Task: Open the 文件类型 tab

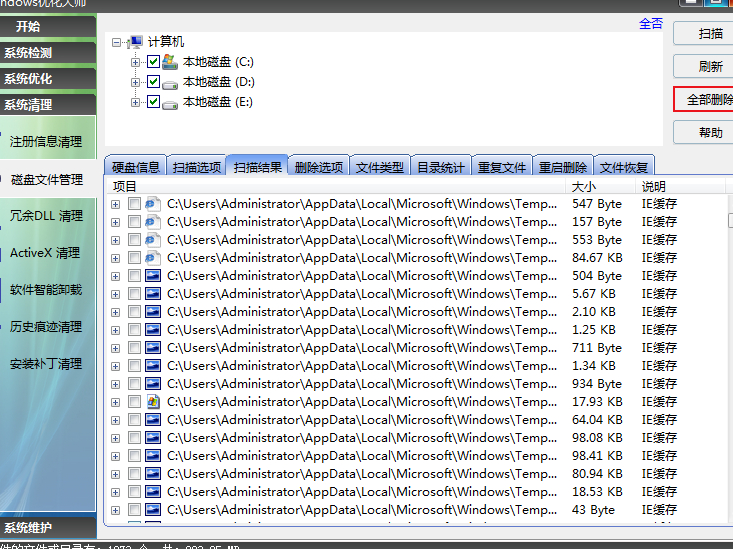Action: coord(380,166)
